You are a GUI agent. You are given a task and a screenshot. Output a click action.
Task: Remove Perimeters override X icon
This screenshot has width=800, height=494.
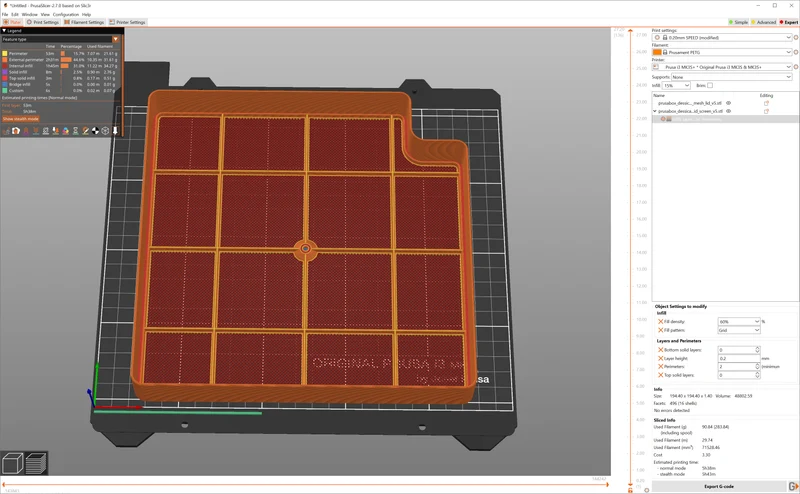click(661, 366)
